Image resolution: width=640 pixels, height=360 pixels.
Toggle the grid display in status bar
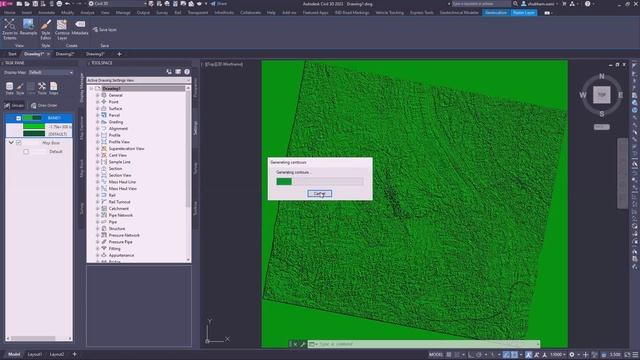tap(449, 355)
